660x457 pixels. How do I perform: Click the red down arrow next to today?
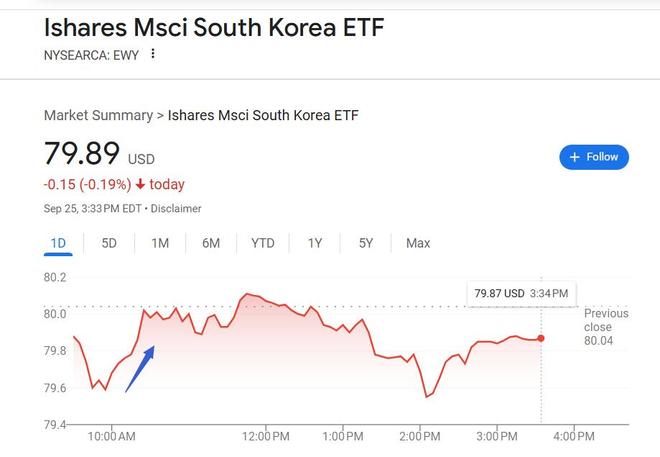coord(140,184)
